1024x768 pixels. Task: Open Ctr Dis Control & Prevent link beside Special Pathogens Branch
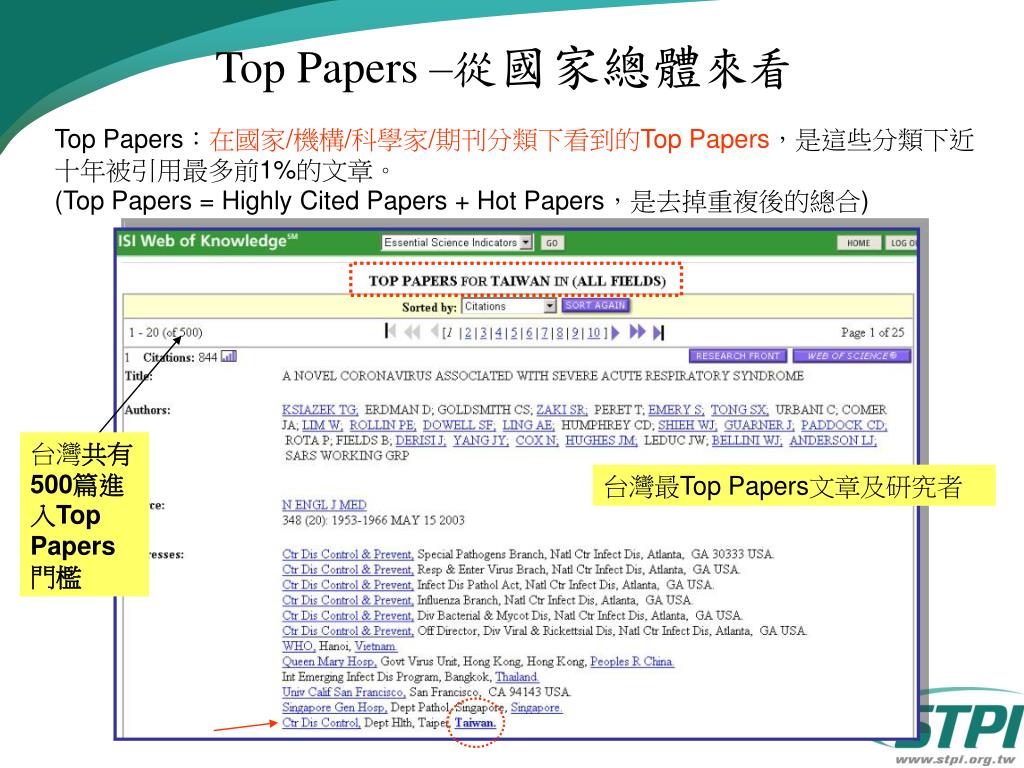click(347, 554)
